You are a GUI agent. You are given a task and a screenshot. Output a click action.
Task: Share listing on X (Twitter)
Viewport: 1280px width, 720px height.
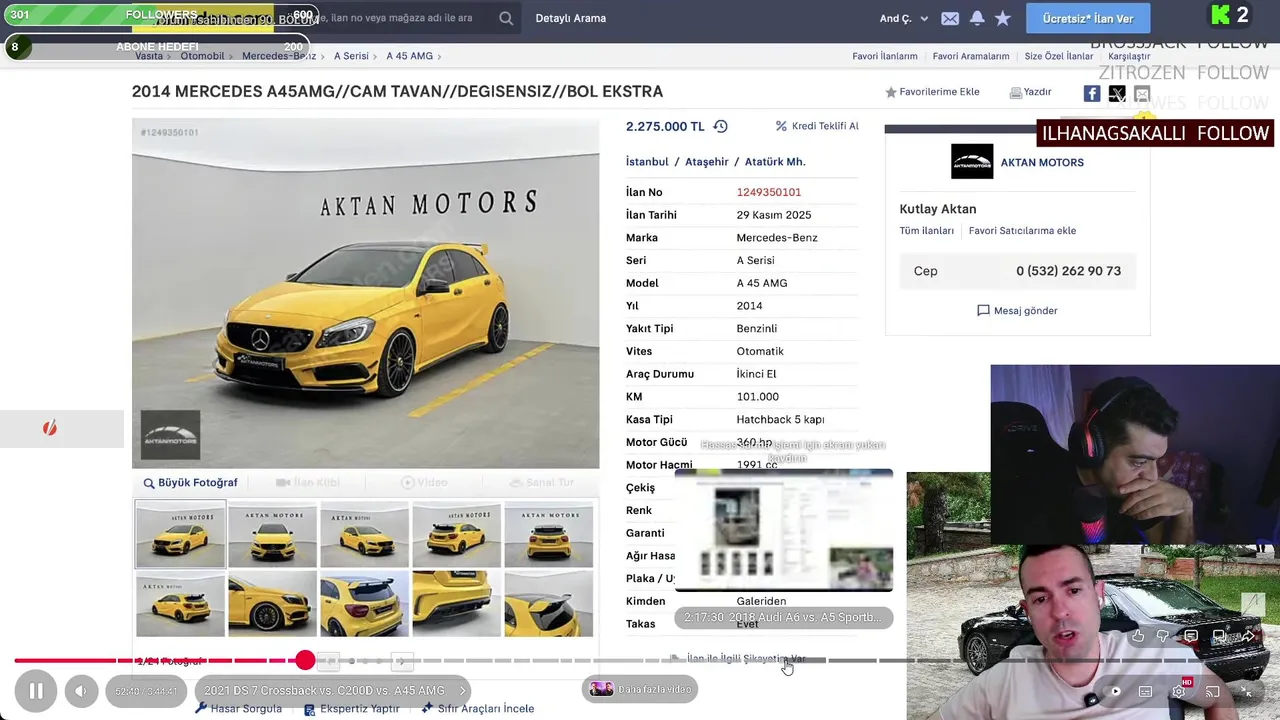1117,93
